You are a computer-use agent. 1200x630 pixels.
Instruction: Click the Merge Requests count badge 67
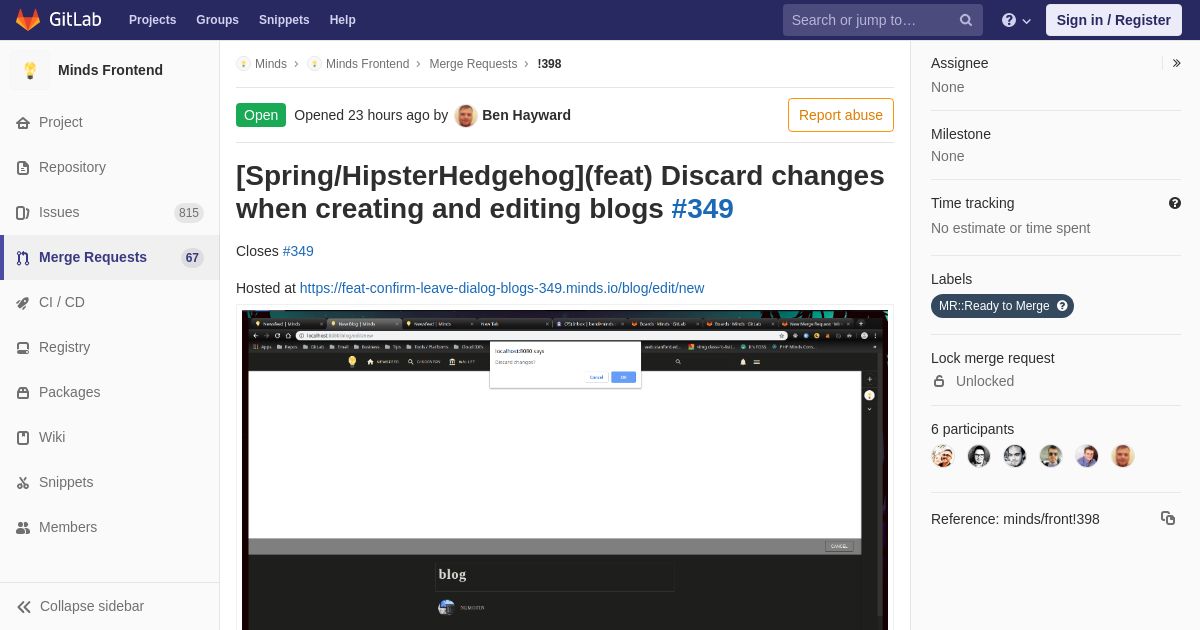tap(192, 258)
